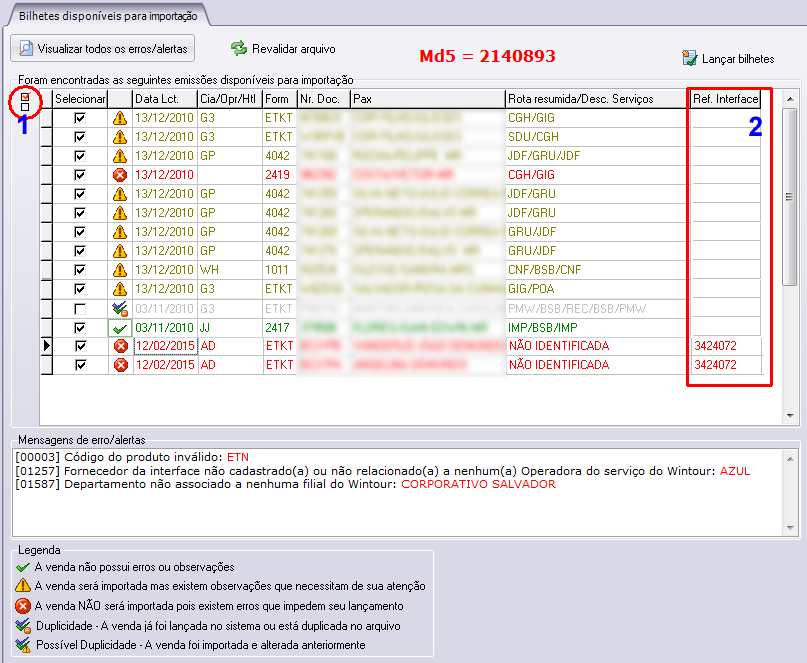This screenshot has width=807, height=663.
Task: Select the 1011 form cell
Action: click(x=279, y=270)
